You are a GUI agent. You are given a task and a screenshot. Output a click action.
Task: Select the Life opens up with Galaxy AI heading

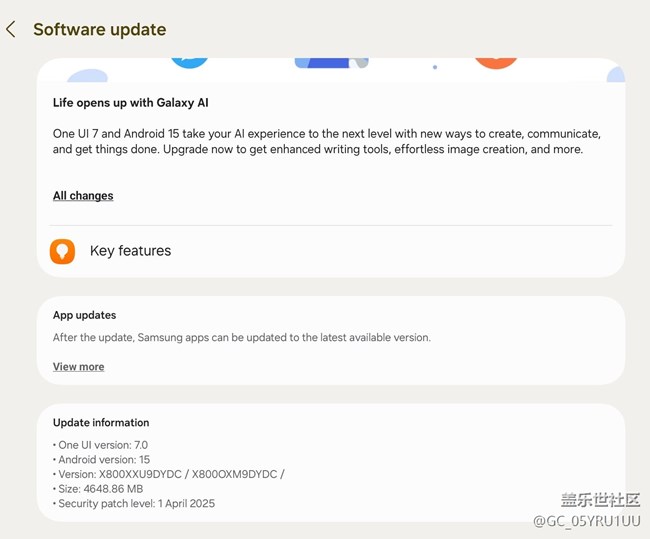[131, 102]
